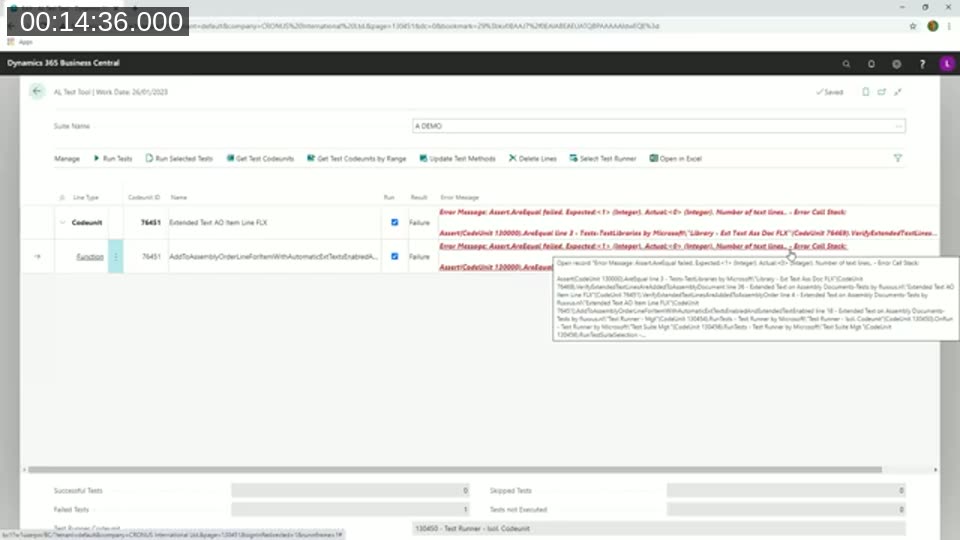The width and height of the screenshot is (960, 540).
Task: Go back using the arrow button
Action: coord(37,91)
